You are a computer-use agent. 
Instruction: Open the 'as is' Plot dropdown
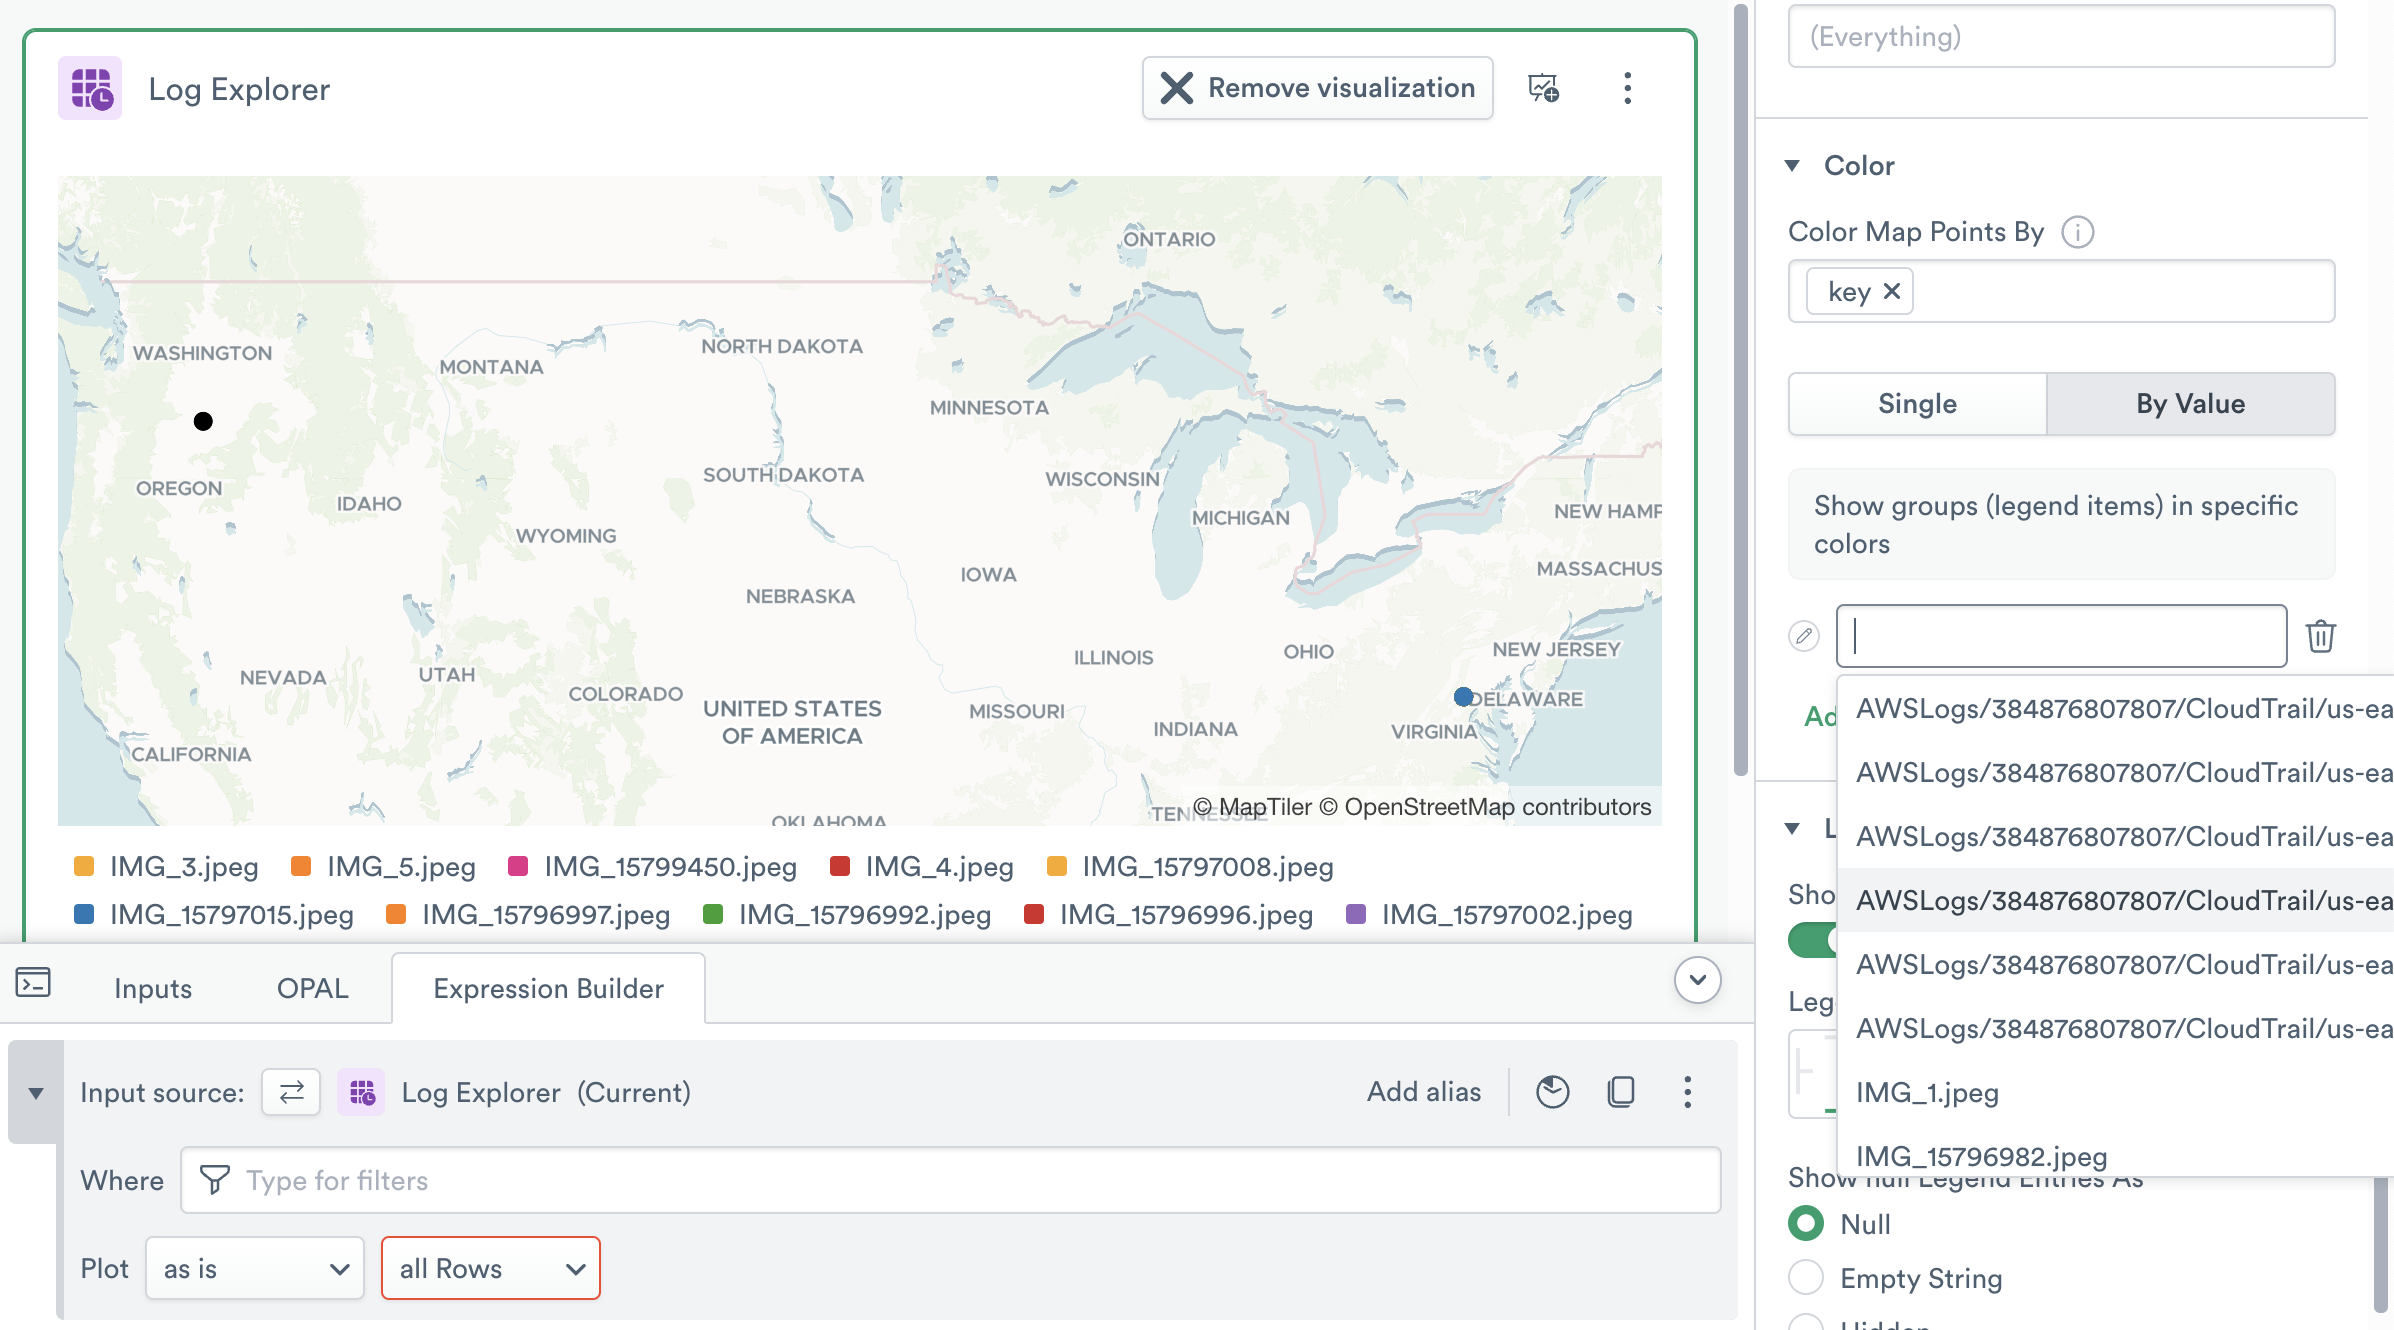pyautogui.click(x=255, y=1269)
